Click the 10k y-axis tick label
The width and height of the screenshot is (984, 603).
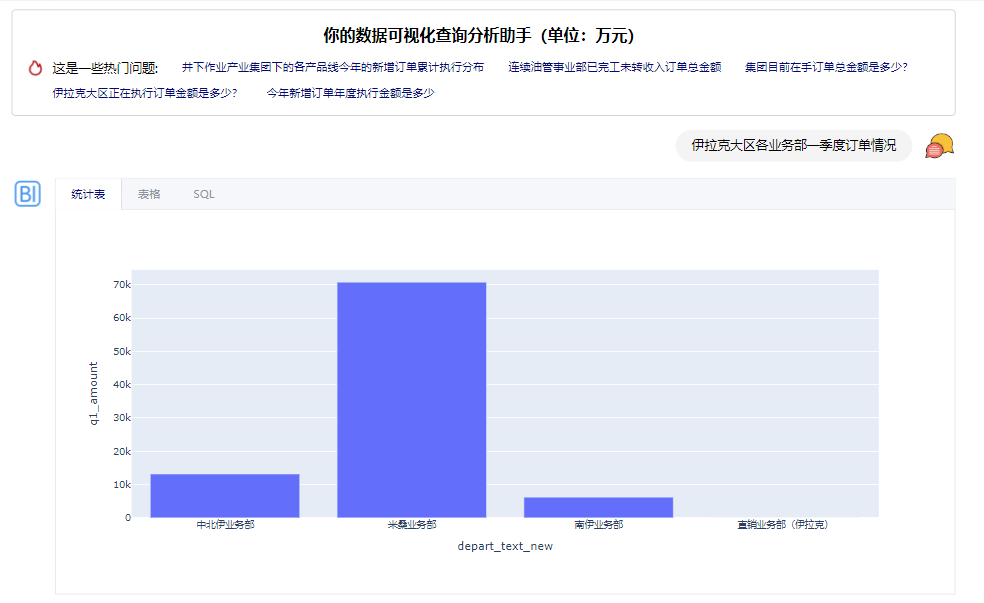click(x=122, y=484)
